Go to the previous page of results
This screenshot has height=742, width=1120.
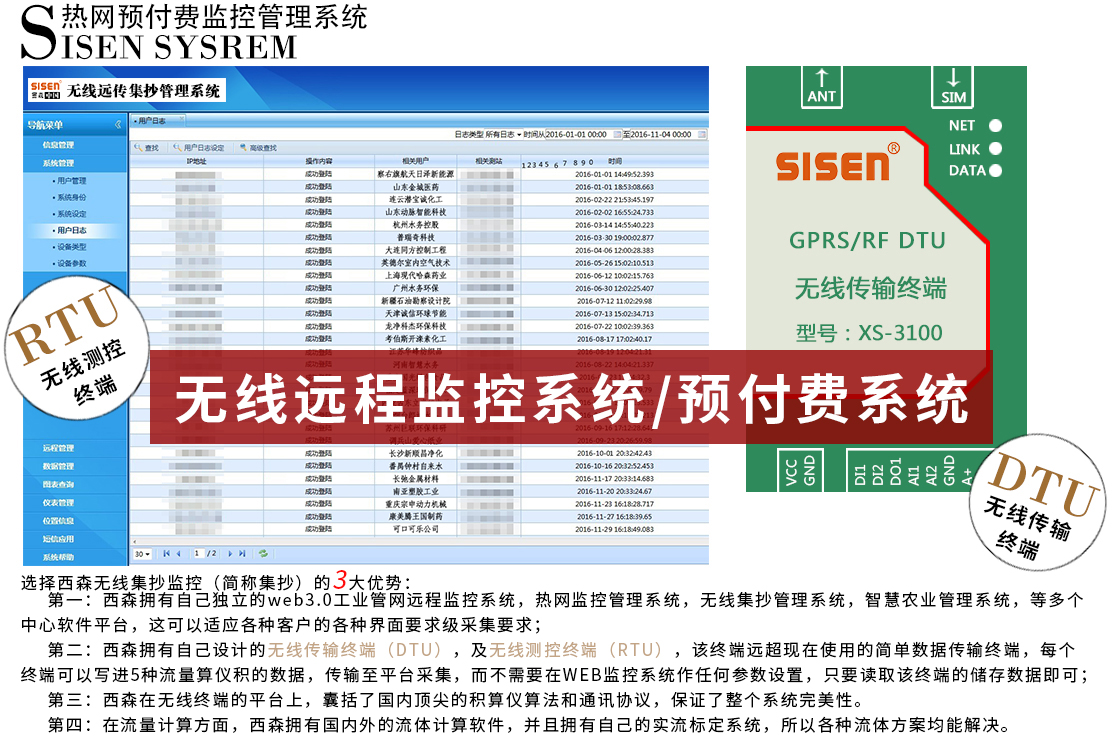pyautogui.click(x=178, y=553)
